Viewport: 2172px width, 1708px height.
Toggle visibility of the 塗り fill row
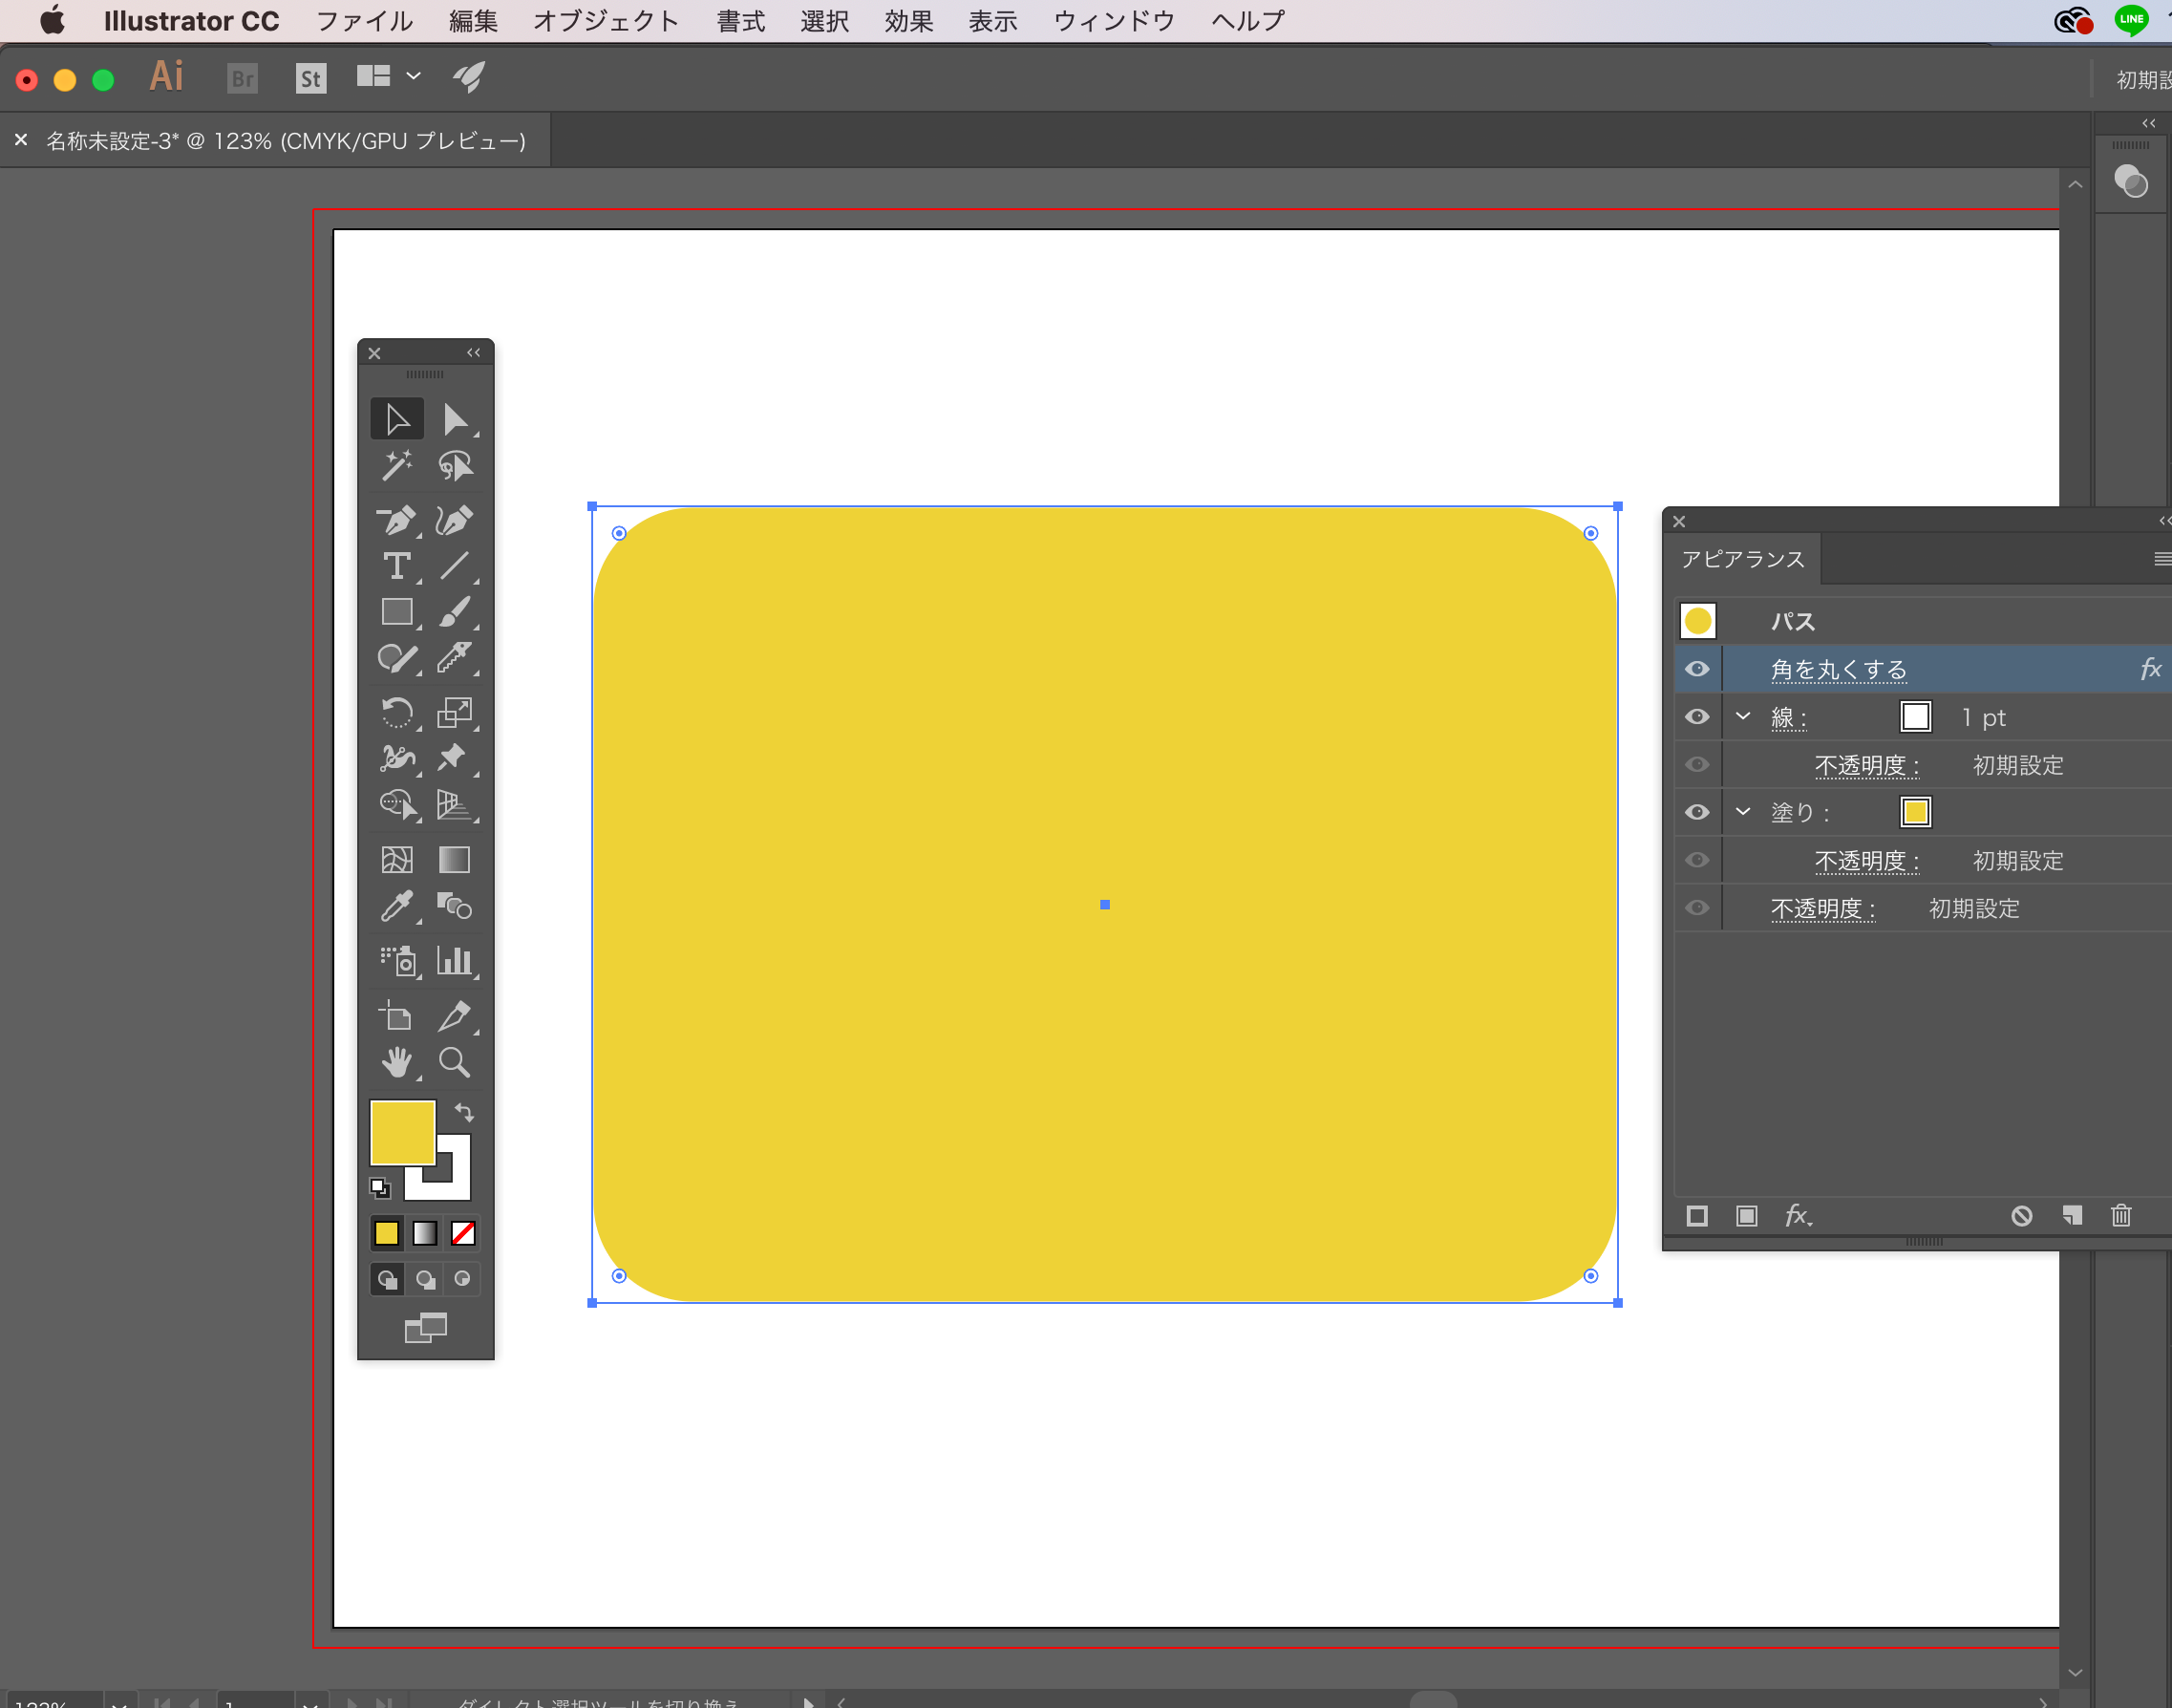point(1697,812)
